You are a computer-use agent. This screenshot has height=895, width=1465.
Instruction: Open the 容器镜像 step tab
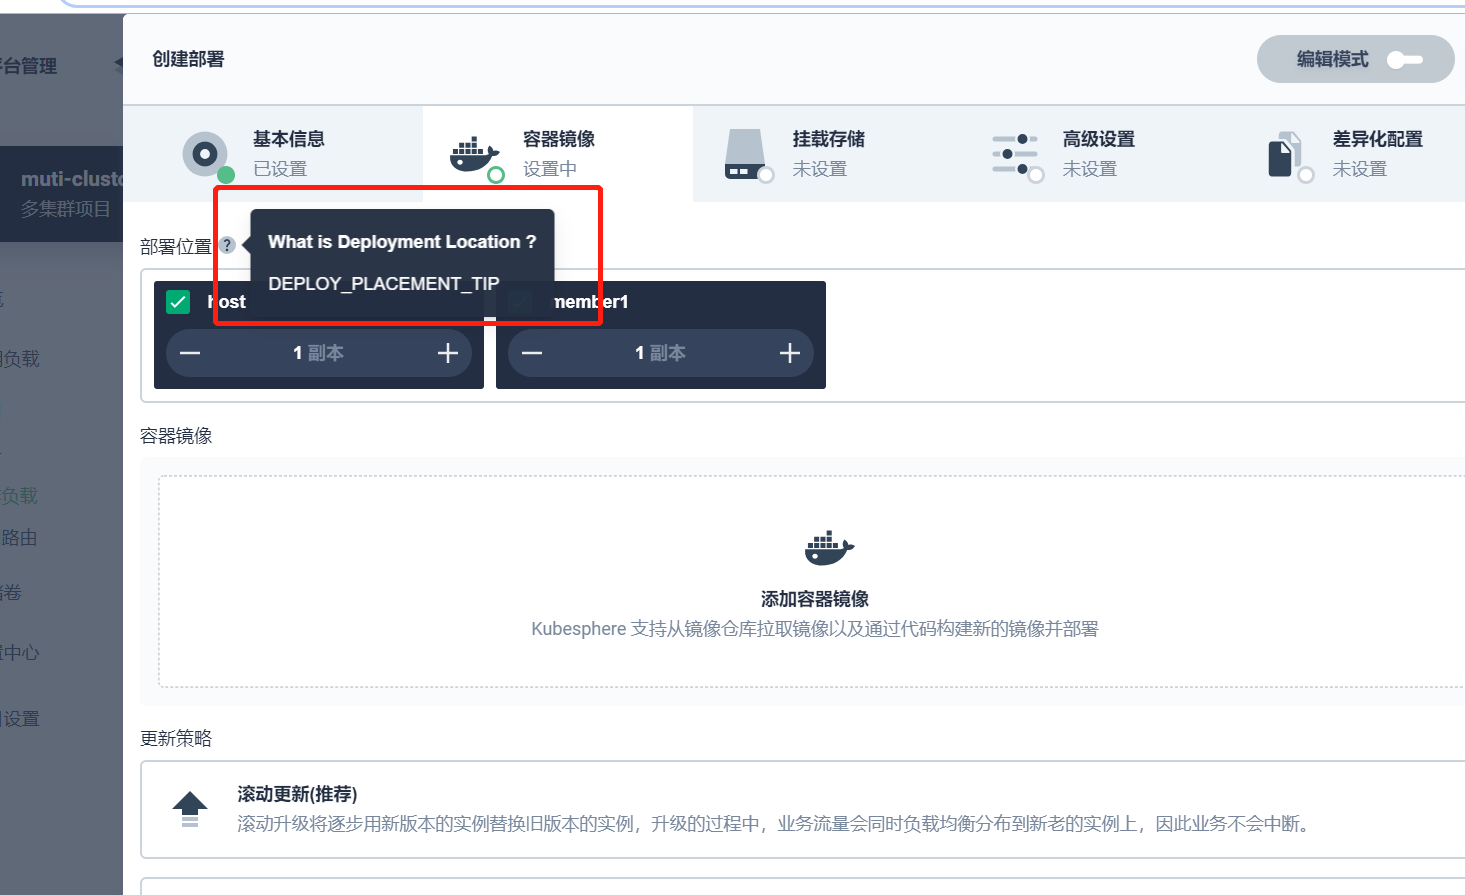pyautogui.click(x=558, y=154)
